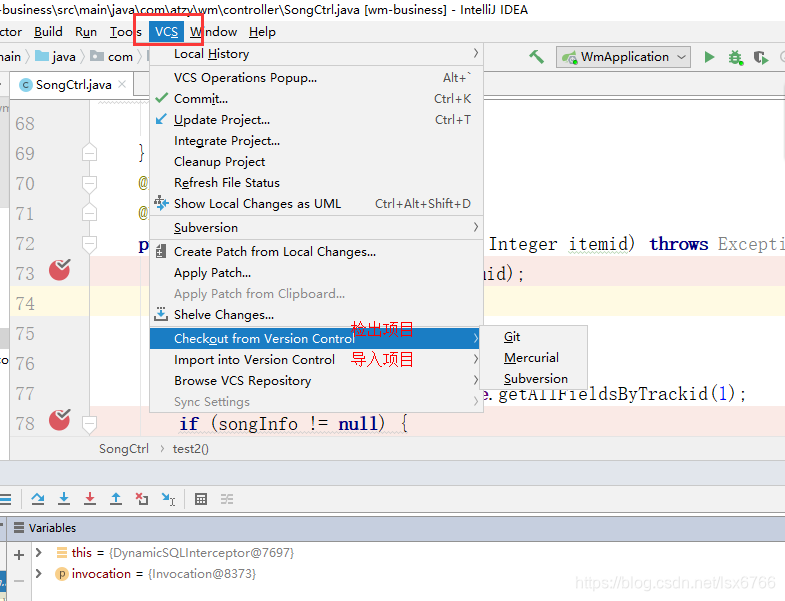Collapse code fold marker at line 78
Screen dimensions: 785x601
pos(89,424)
